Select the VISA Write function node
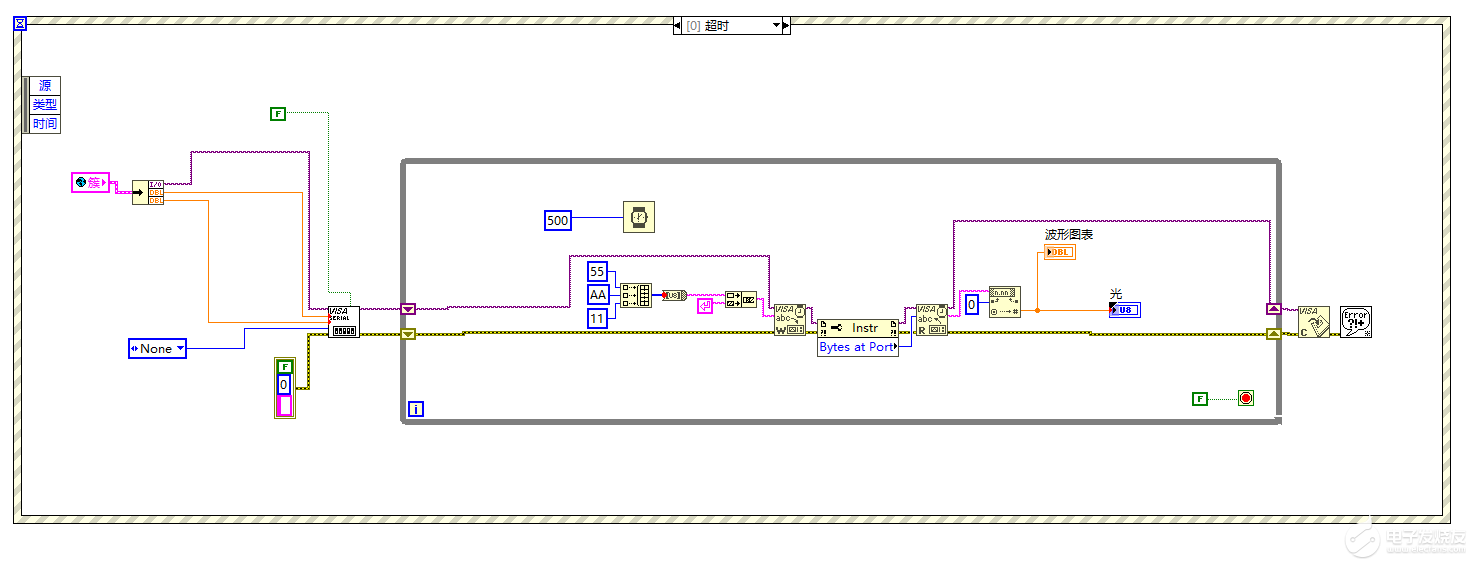Viewport: 1472px width, 564px height. tap(789, 320)
